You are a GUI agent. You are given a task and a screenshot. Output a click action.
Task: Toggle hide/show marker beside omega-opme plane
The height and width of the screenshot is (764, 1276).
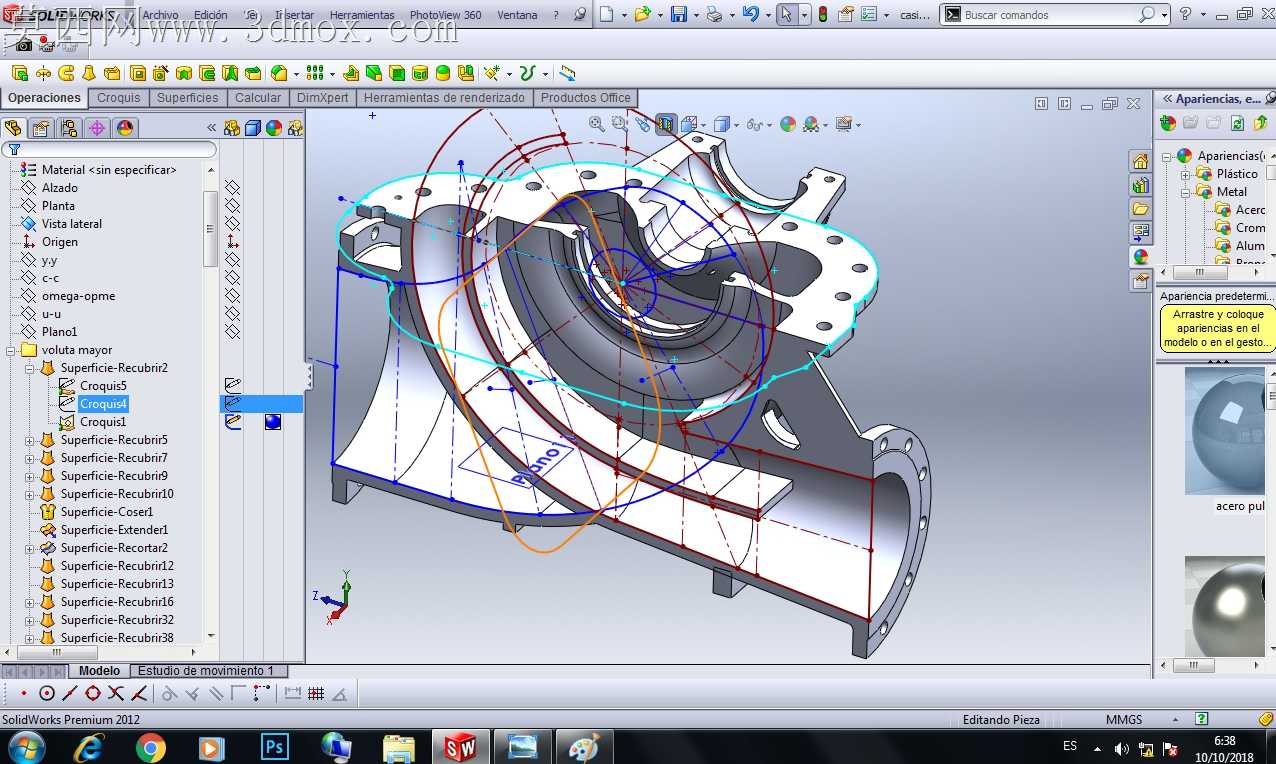[x=232, y=295]
